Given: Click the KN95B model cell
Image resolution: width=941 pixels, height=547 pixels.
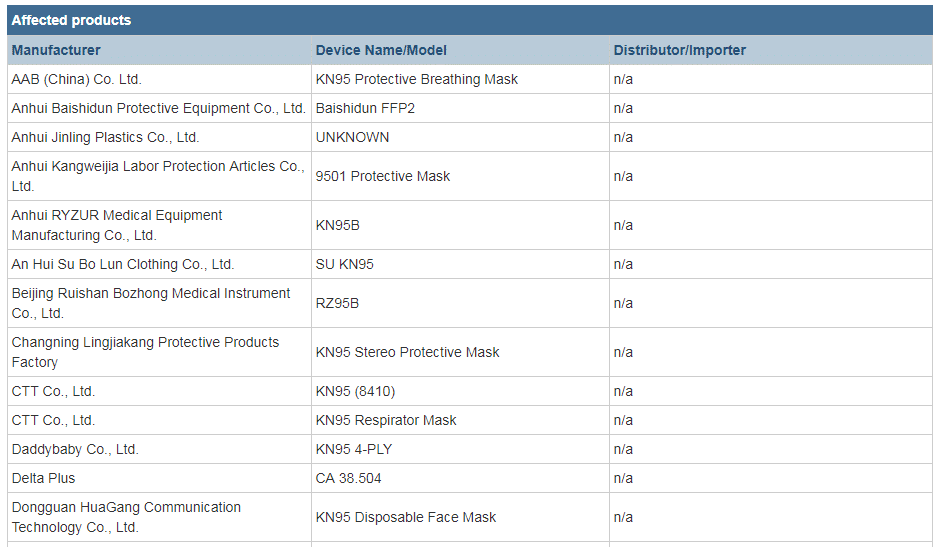Looking at the screenshot, I should (x=460, y=225).
